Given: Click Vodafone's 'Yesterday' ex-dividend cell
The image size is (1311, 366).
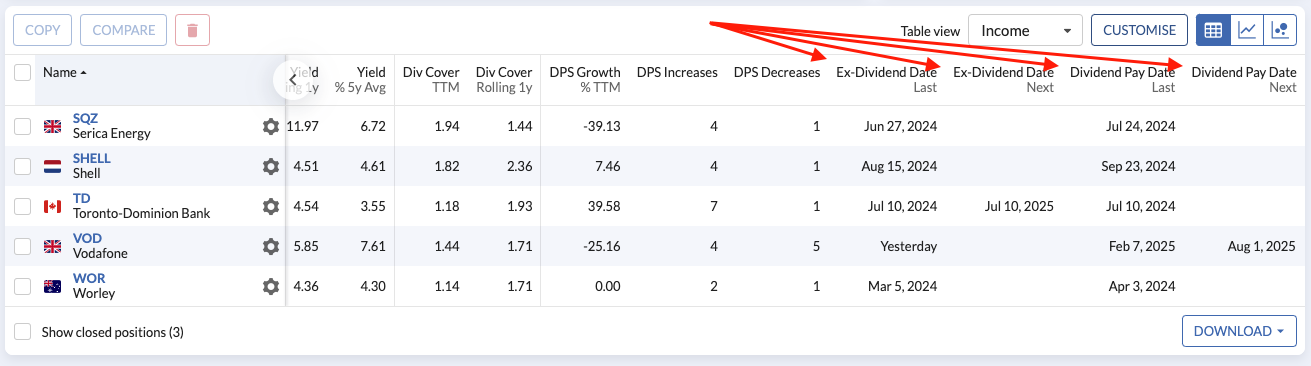Looking at the screenshot, I should click(x=908, y=246).
